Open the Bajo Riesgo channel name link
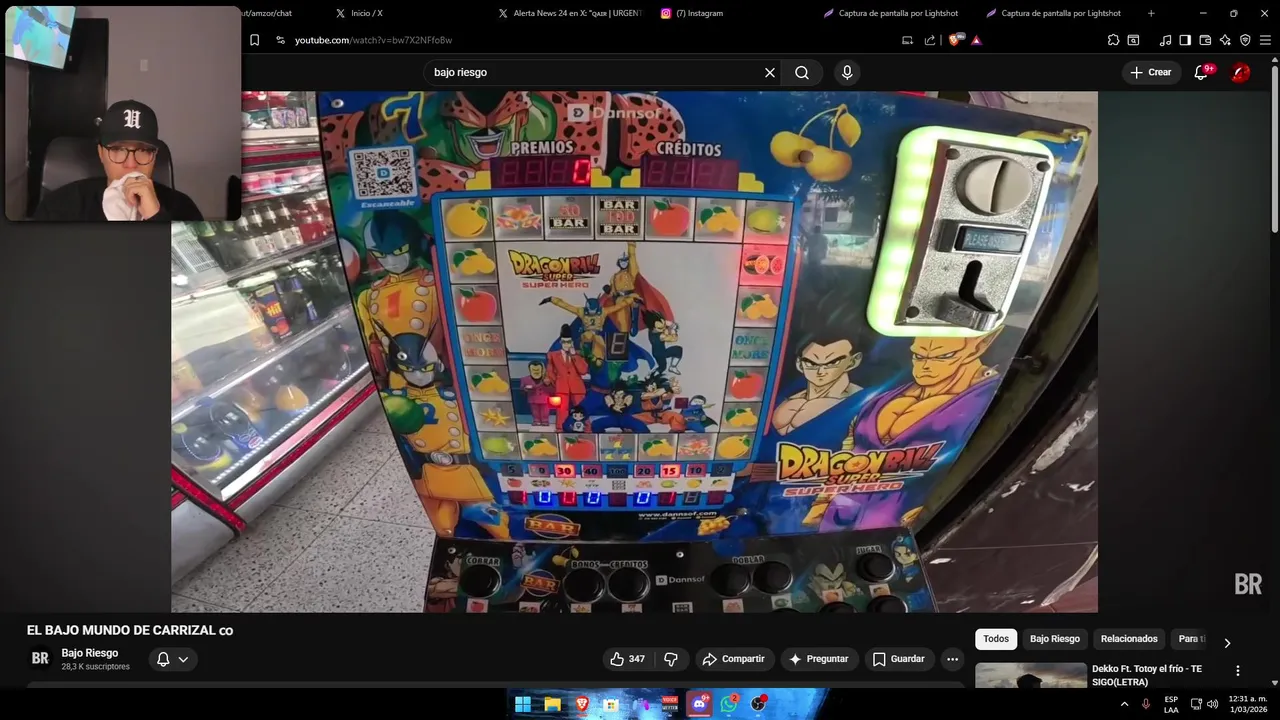 (x=90, y=653)
